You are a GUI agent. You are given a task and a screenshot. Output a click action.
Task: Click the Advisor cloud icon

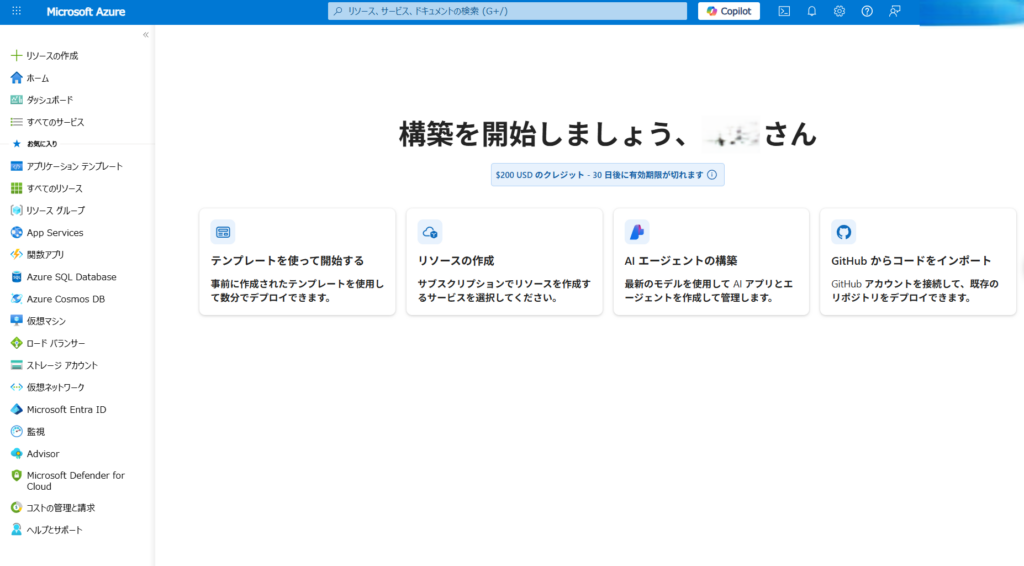click(x=16, y=454)
